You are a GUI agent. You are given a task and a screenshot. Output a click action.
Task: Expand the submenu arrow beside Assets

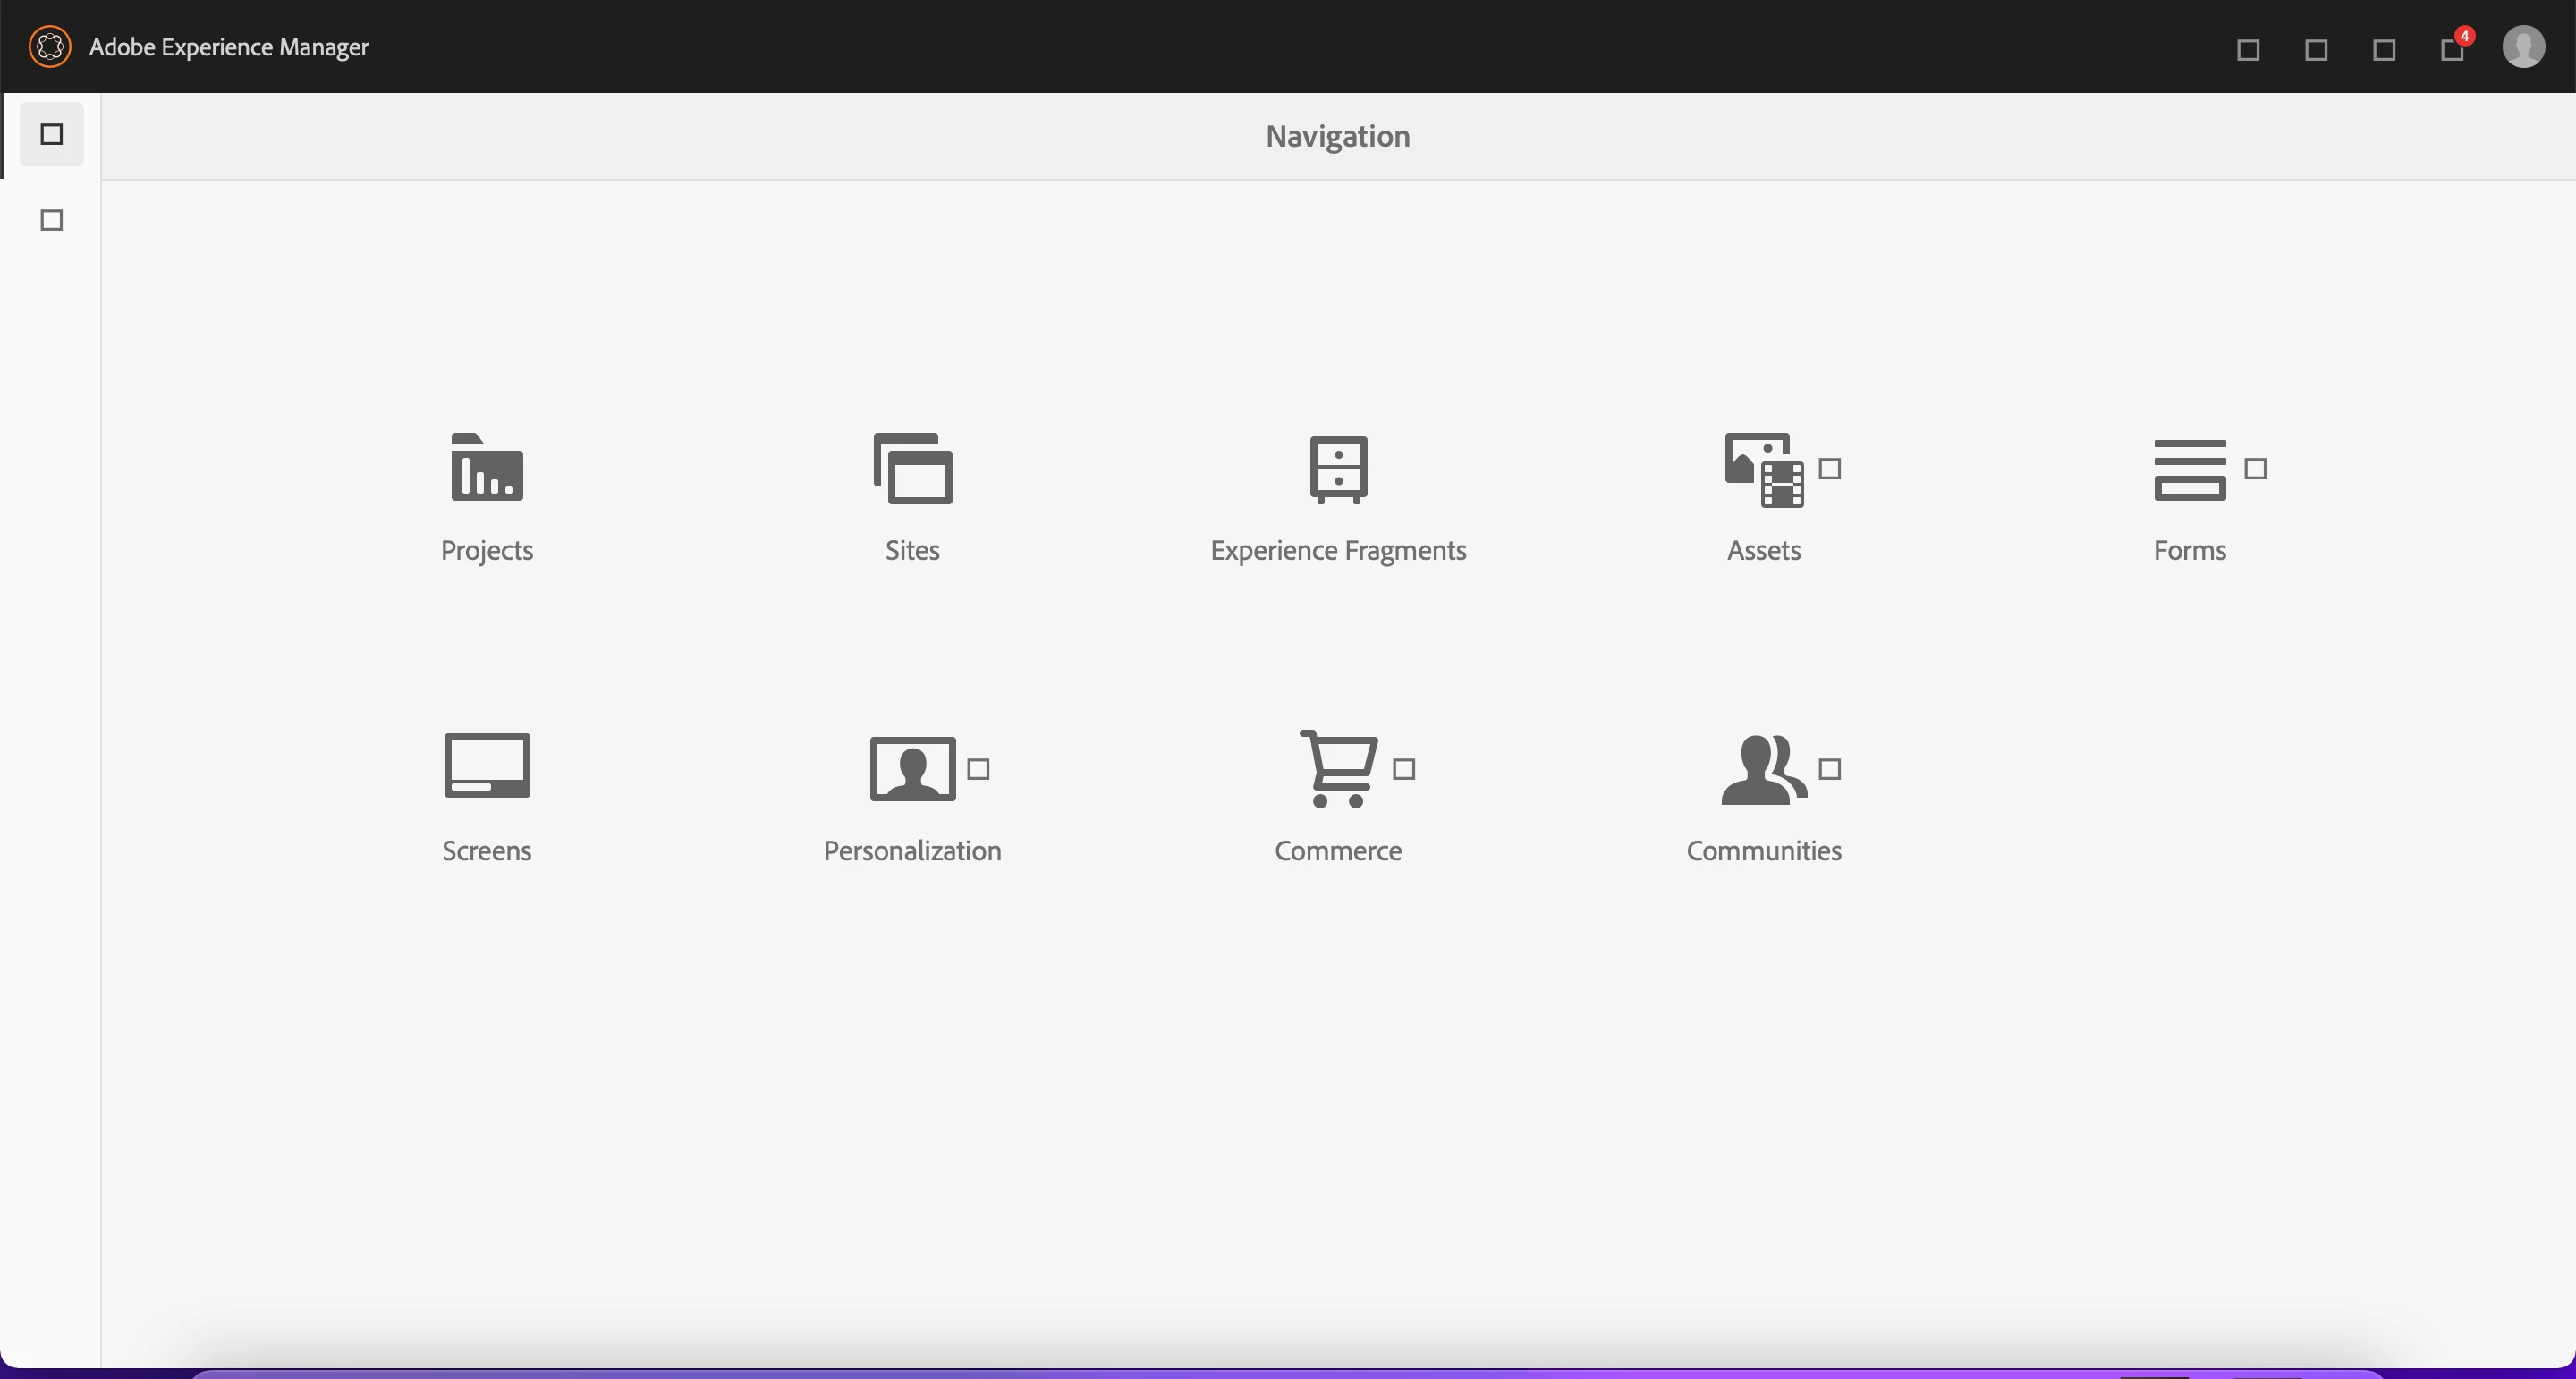pos(1829,469)
